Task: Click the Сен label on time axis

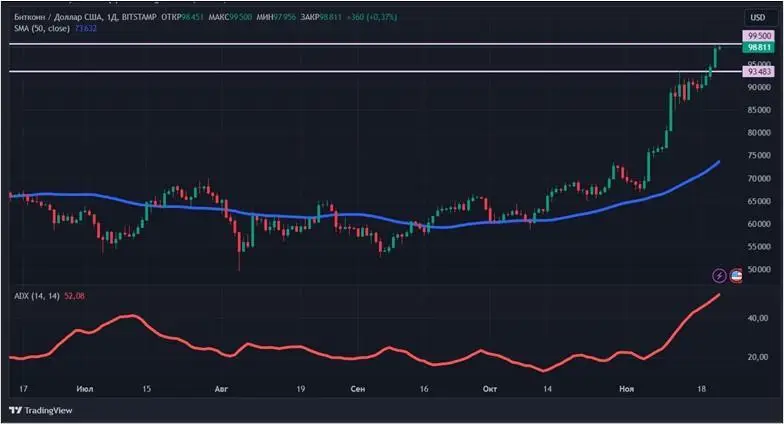Action: tap(358, 387)
